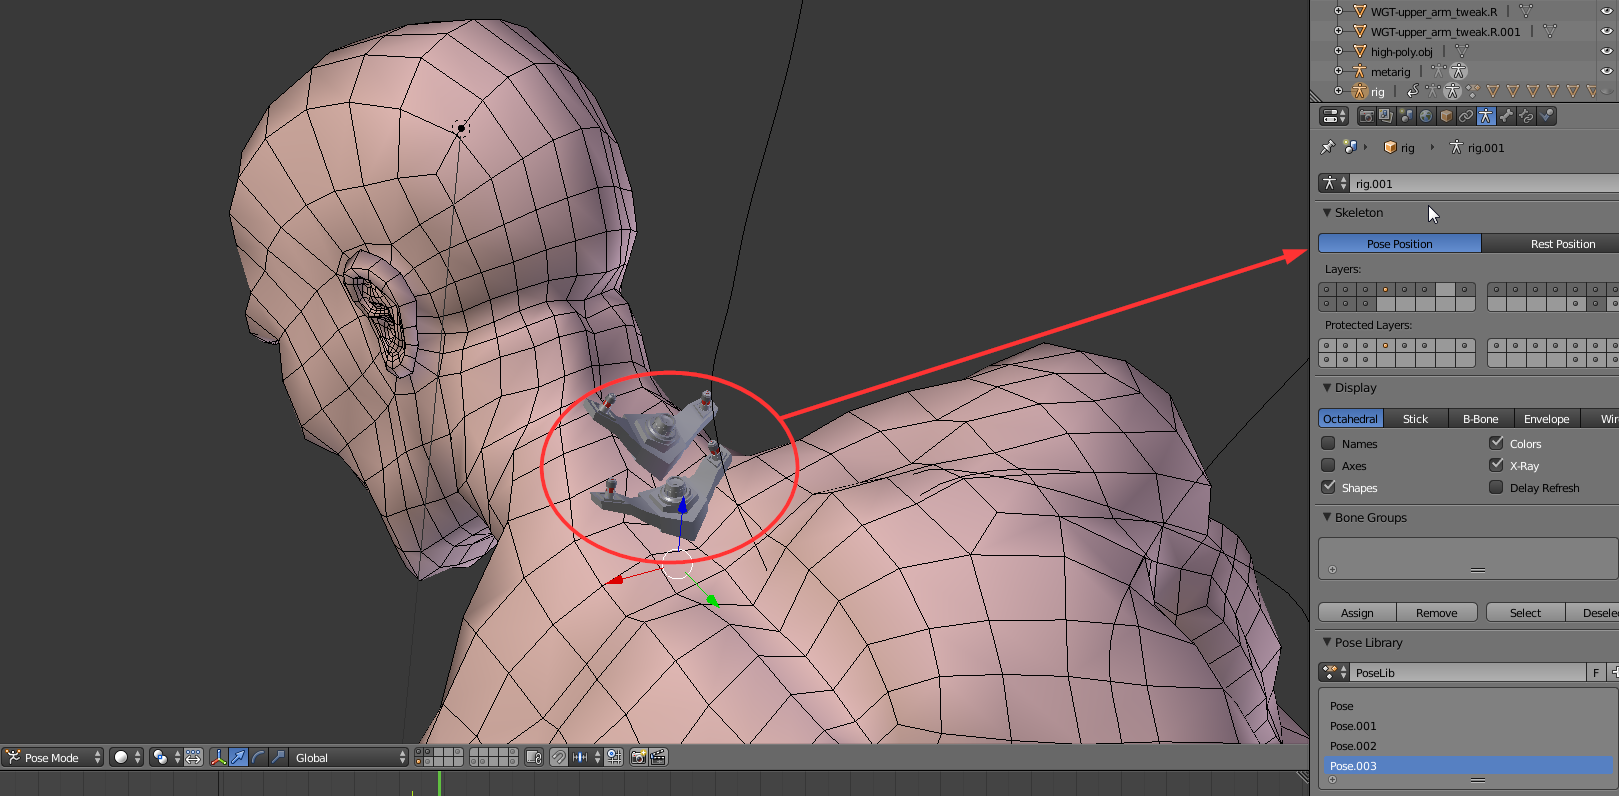The width and height of the screenshot is (1619, 796).
Task: Collapse the Skeleton panel
Action: coord(1327,212)
